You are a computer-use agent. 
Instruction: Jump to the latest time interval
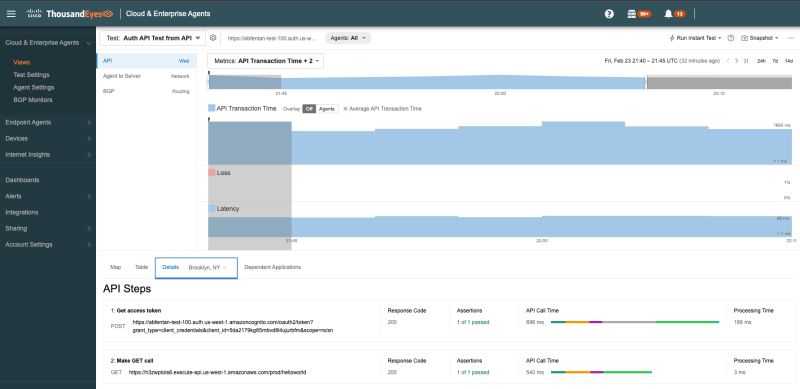(745, 61)
